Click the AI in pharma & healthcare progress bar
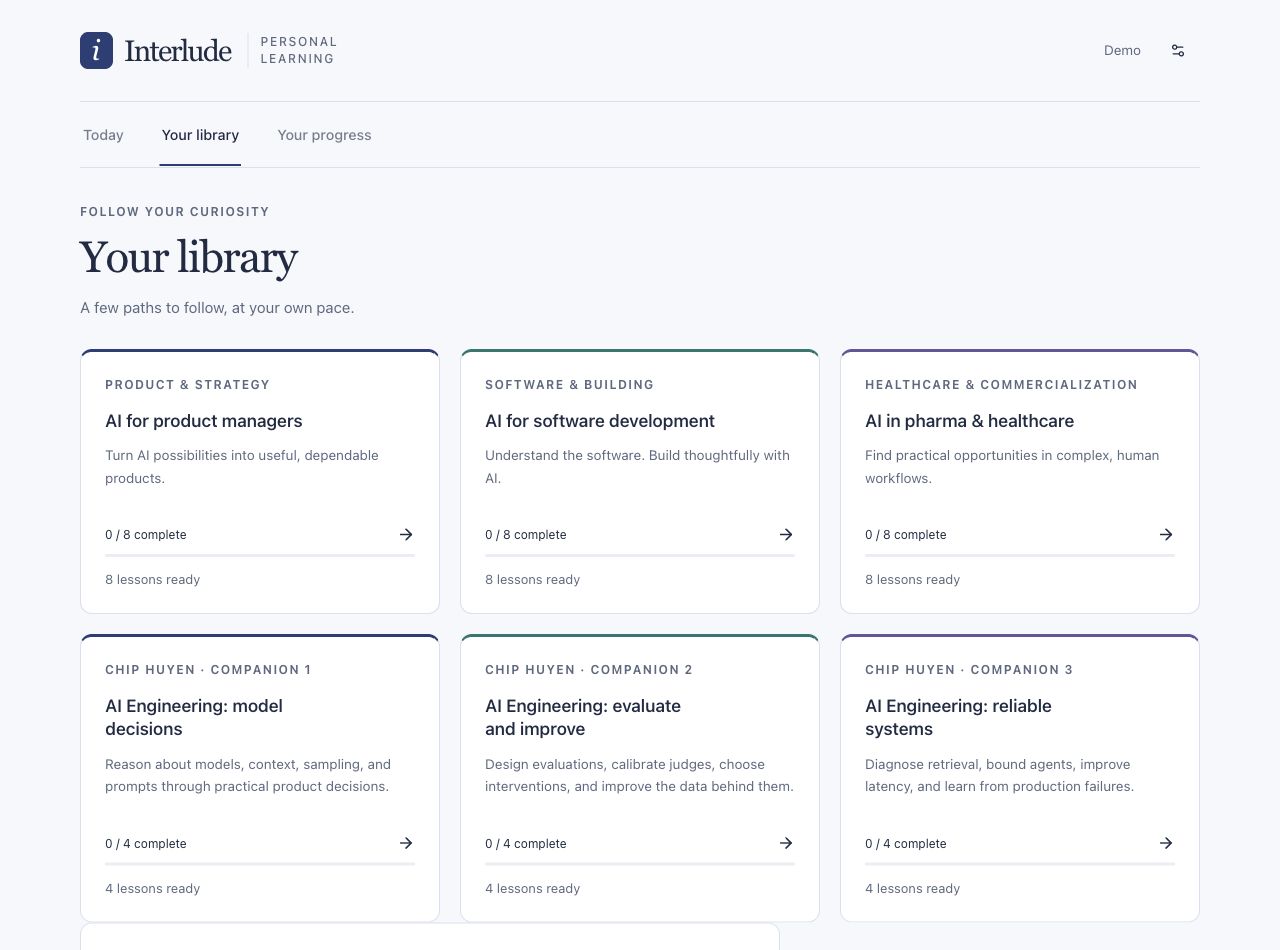 [1020, 555]
